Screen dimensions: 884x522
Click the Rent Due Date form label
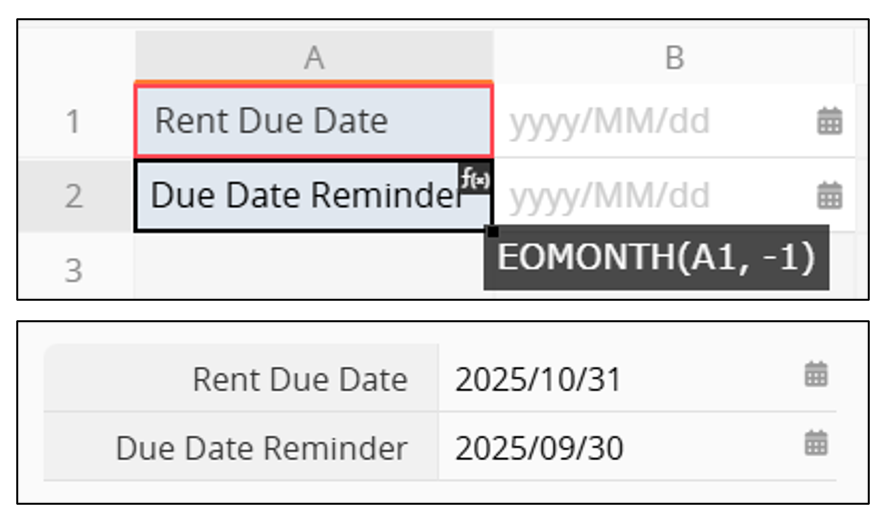point(300,380)
